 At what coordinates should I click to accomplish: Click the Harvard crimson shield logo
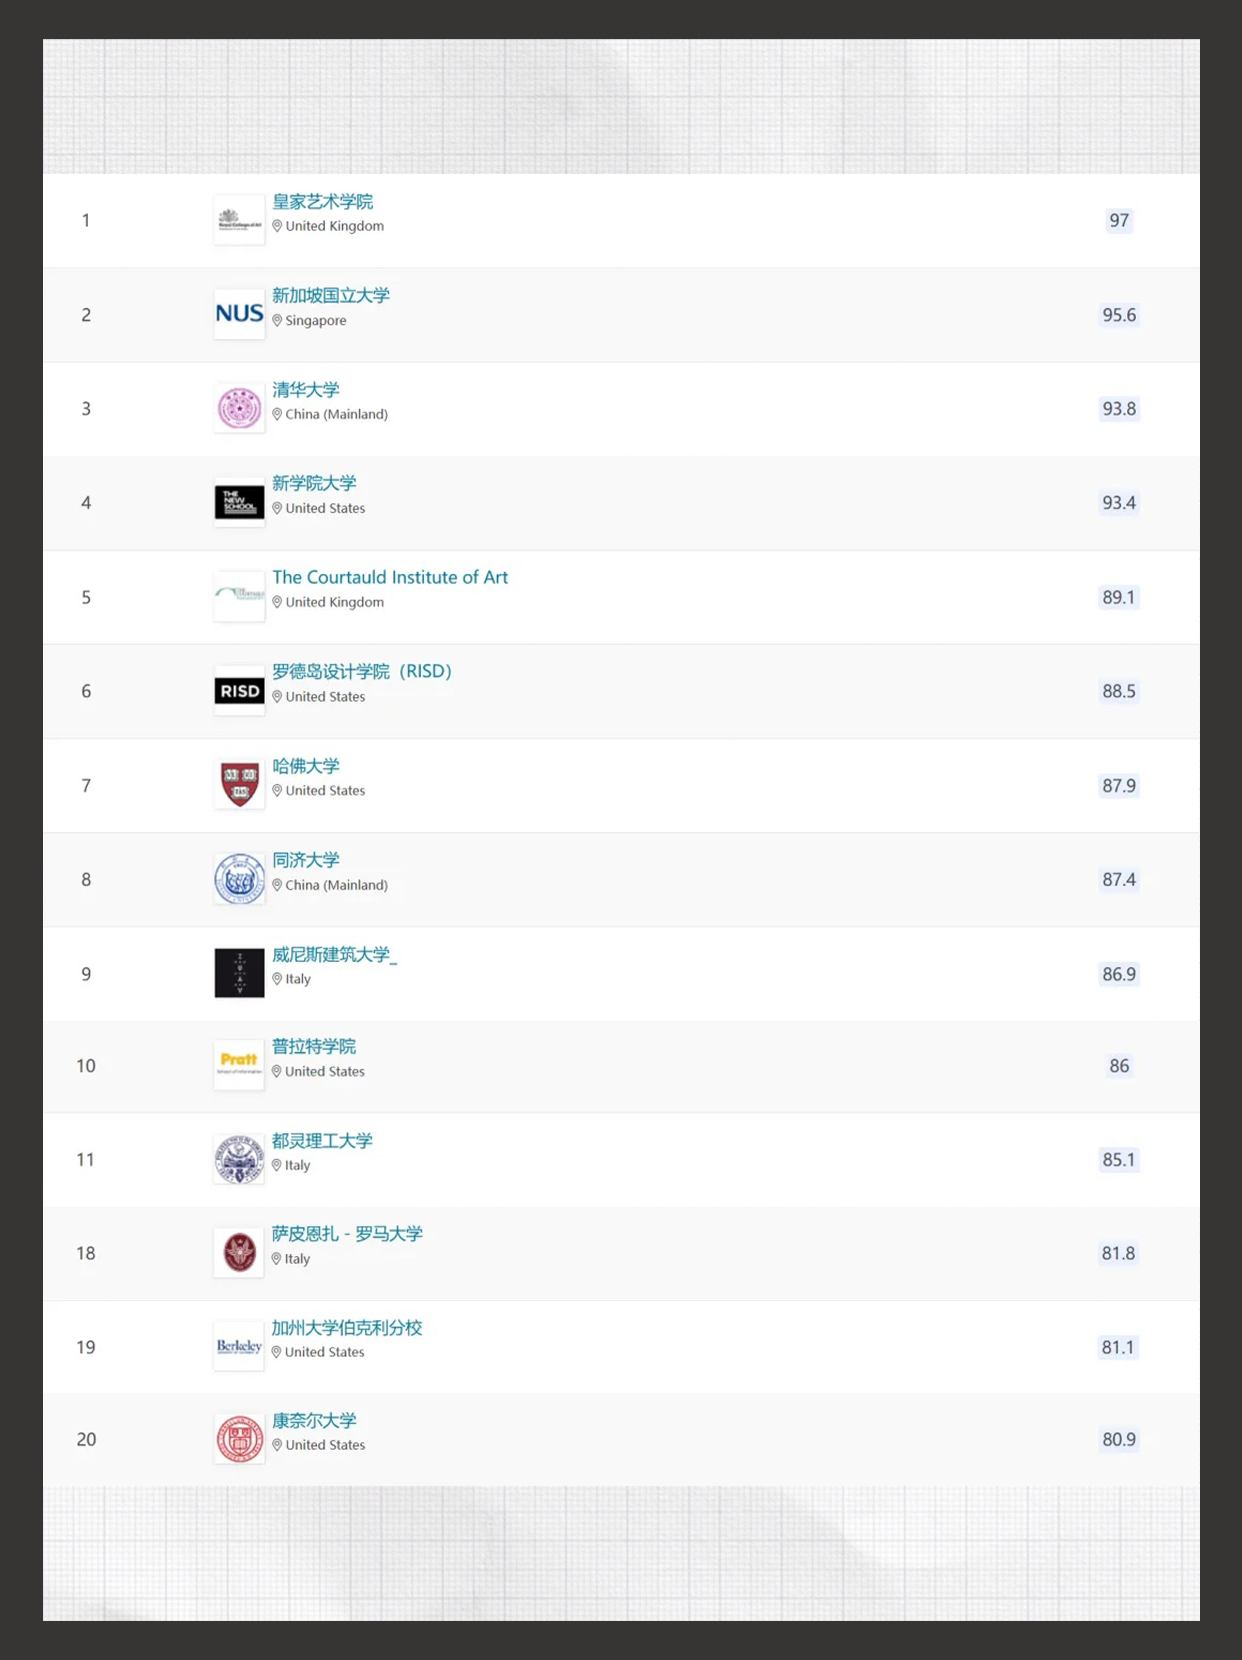(x=239, y=785)
